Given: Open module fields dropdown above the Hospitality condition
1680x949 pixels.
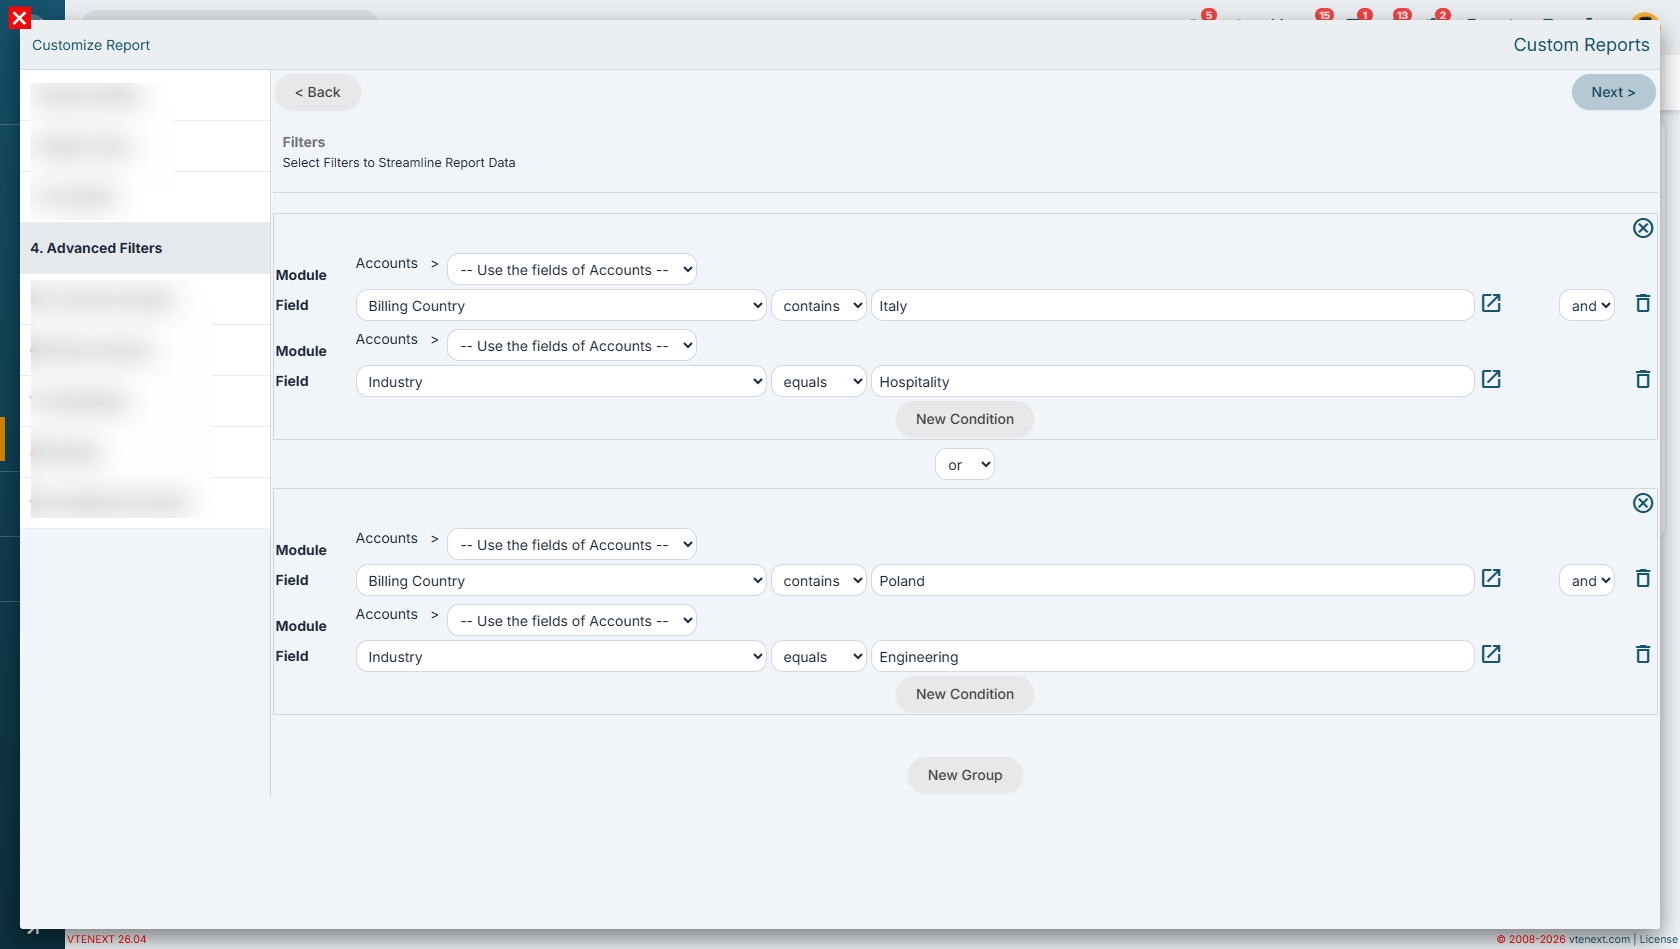Looking at the screenshot, I should pyautogui.click(x=572, y=346).
